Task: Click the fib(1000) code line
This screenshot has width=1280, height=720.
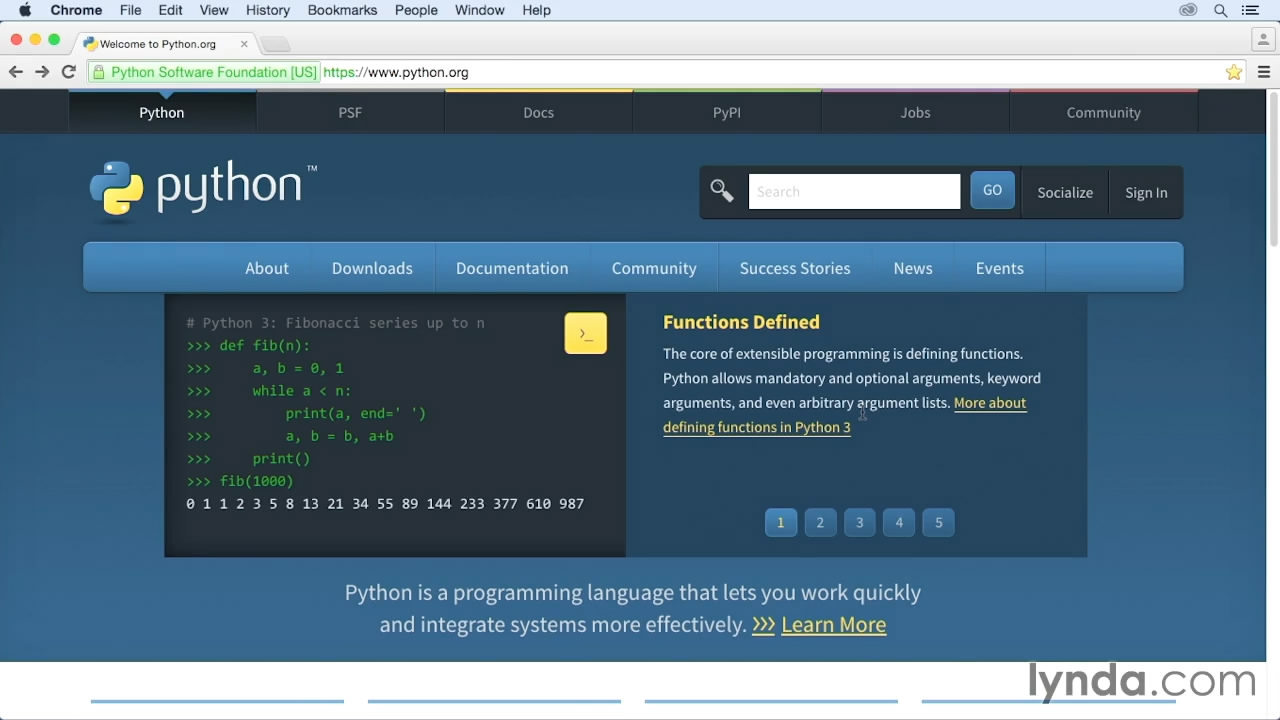Action: pyautogui.click(x=240, y=481)
